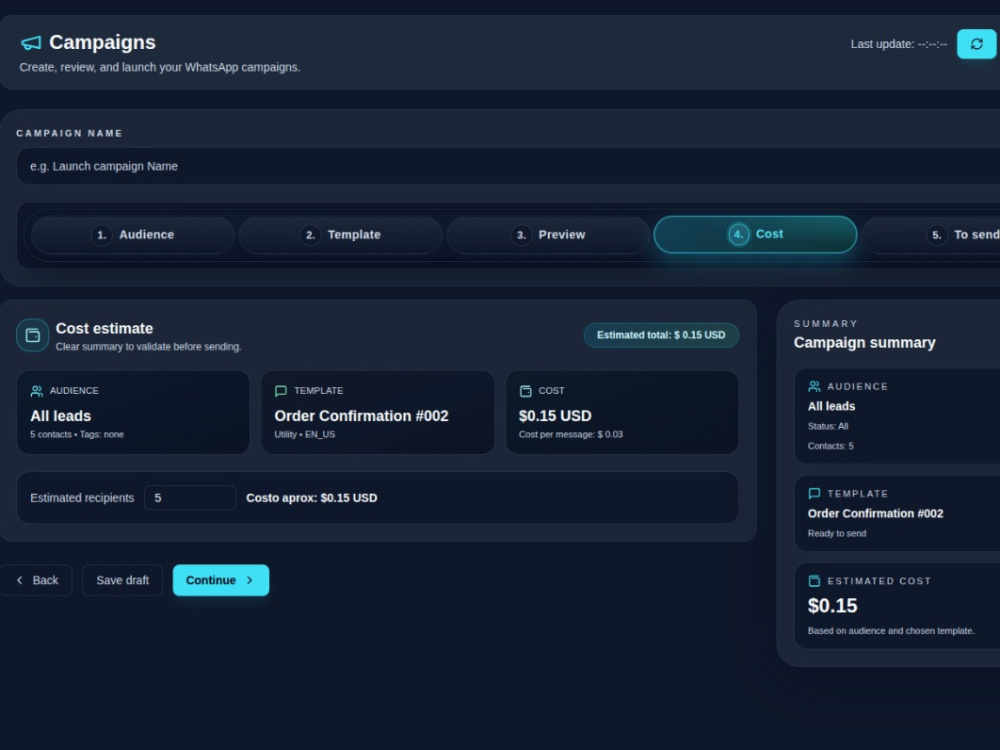Focus the Campaign name input field

[508, 166]
